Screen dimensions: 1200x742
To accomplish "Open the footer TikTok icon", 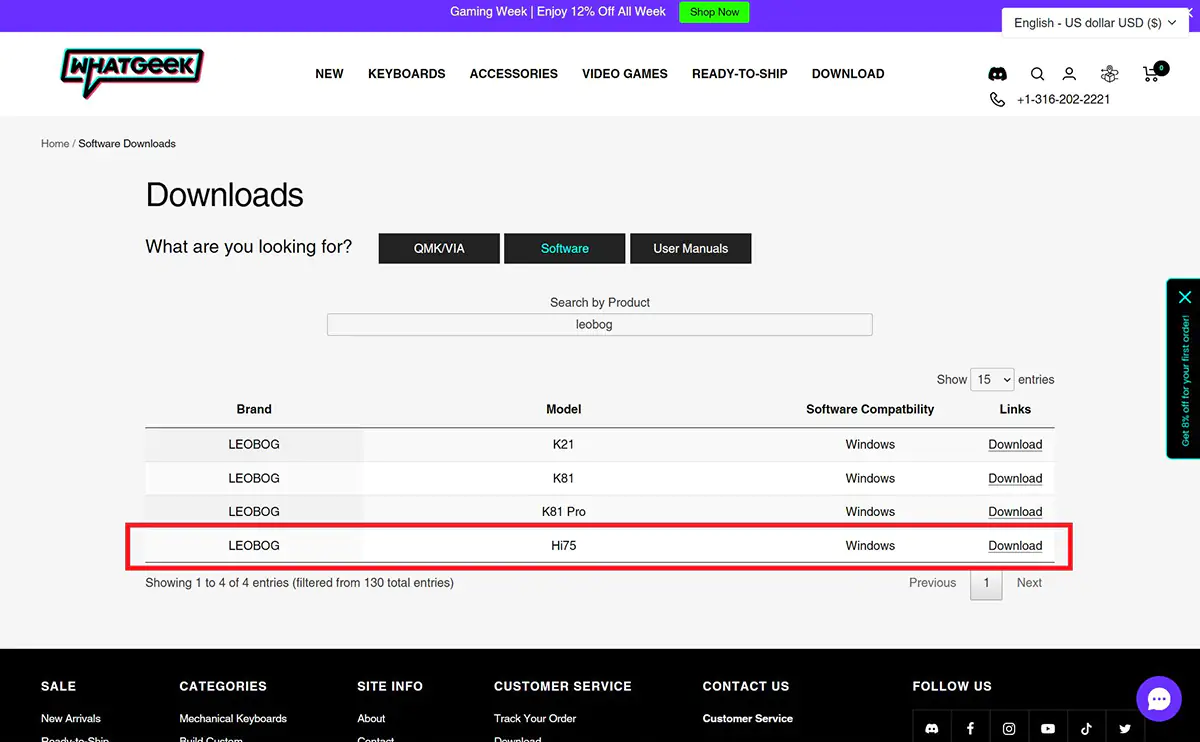I will pyautogui.click(x=1086, y=729).
